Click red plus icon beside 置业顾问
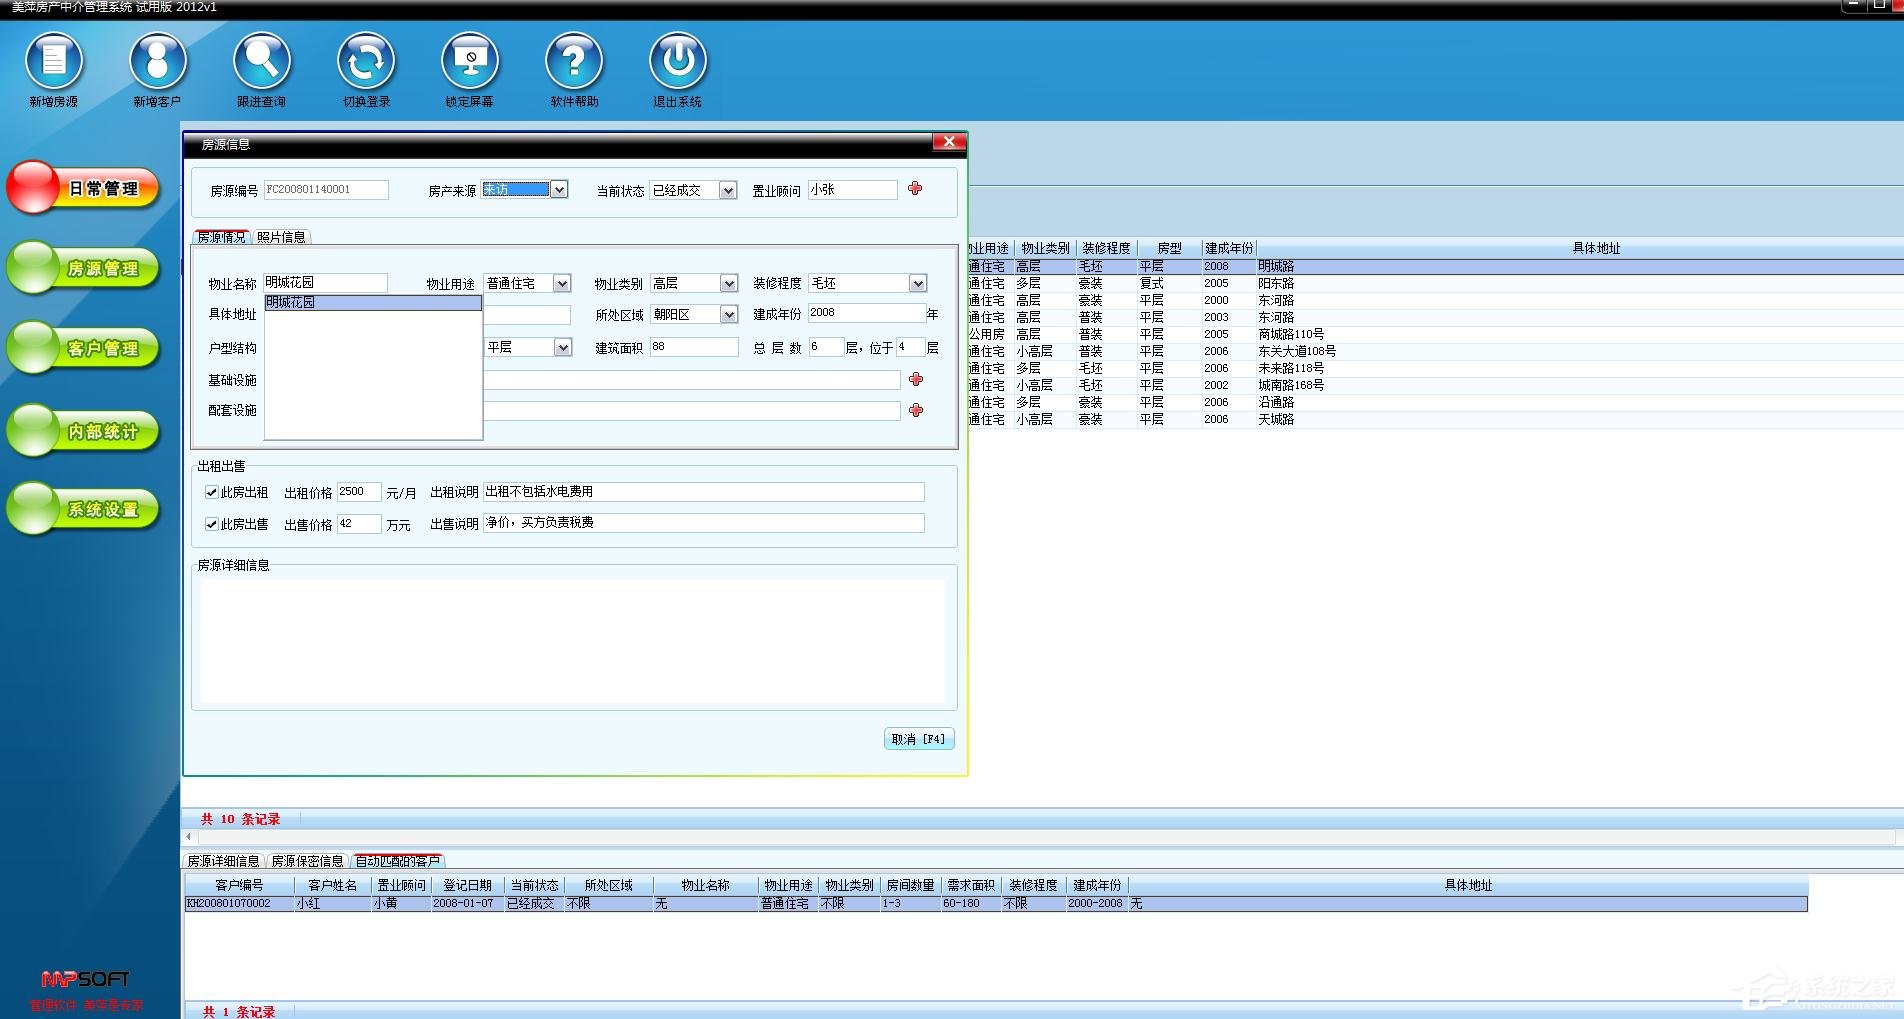This screenshot has width=1904, height=1019. tap(915, 189)
